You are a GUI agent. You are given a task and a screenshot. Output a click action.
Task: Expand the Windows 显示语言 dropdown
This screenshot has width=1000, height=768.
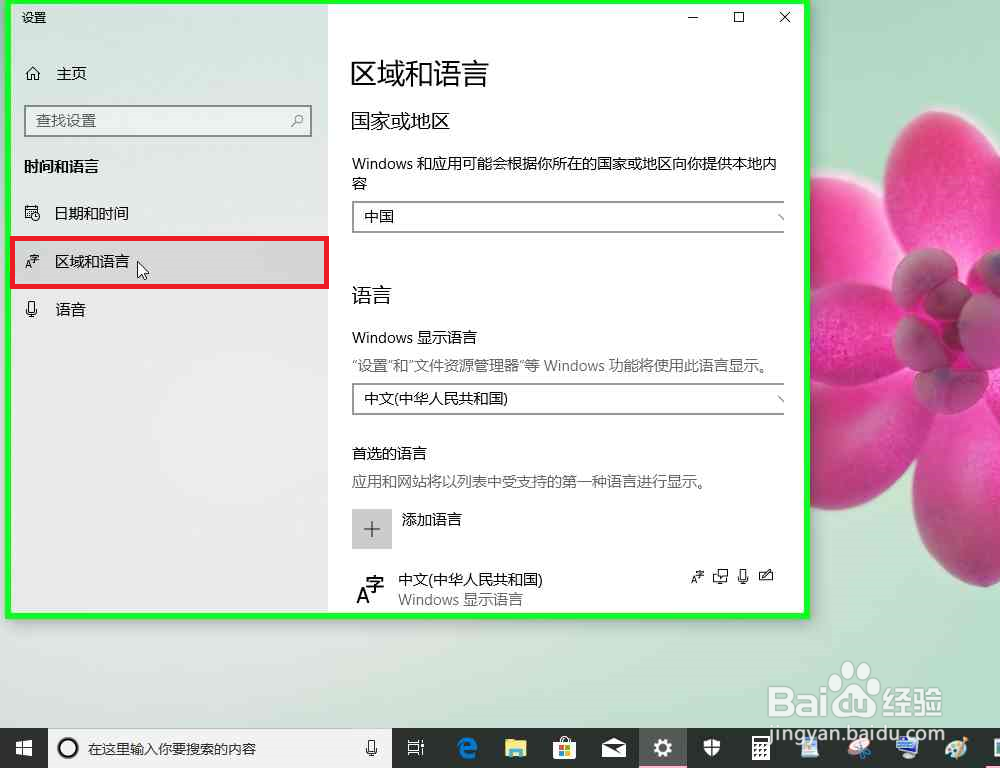coord(568,399)
